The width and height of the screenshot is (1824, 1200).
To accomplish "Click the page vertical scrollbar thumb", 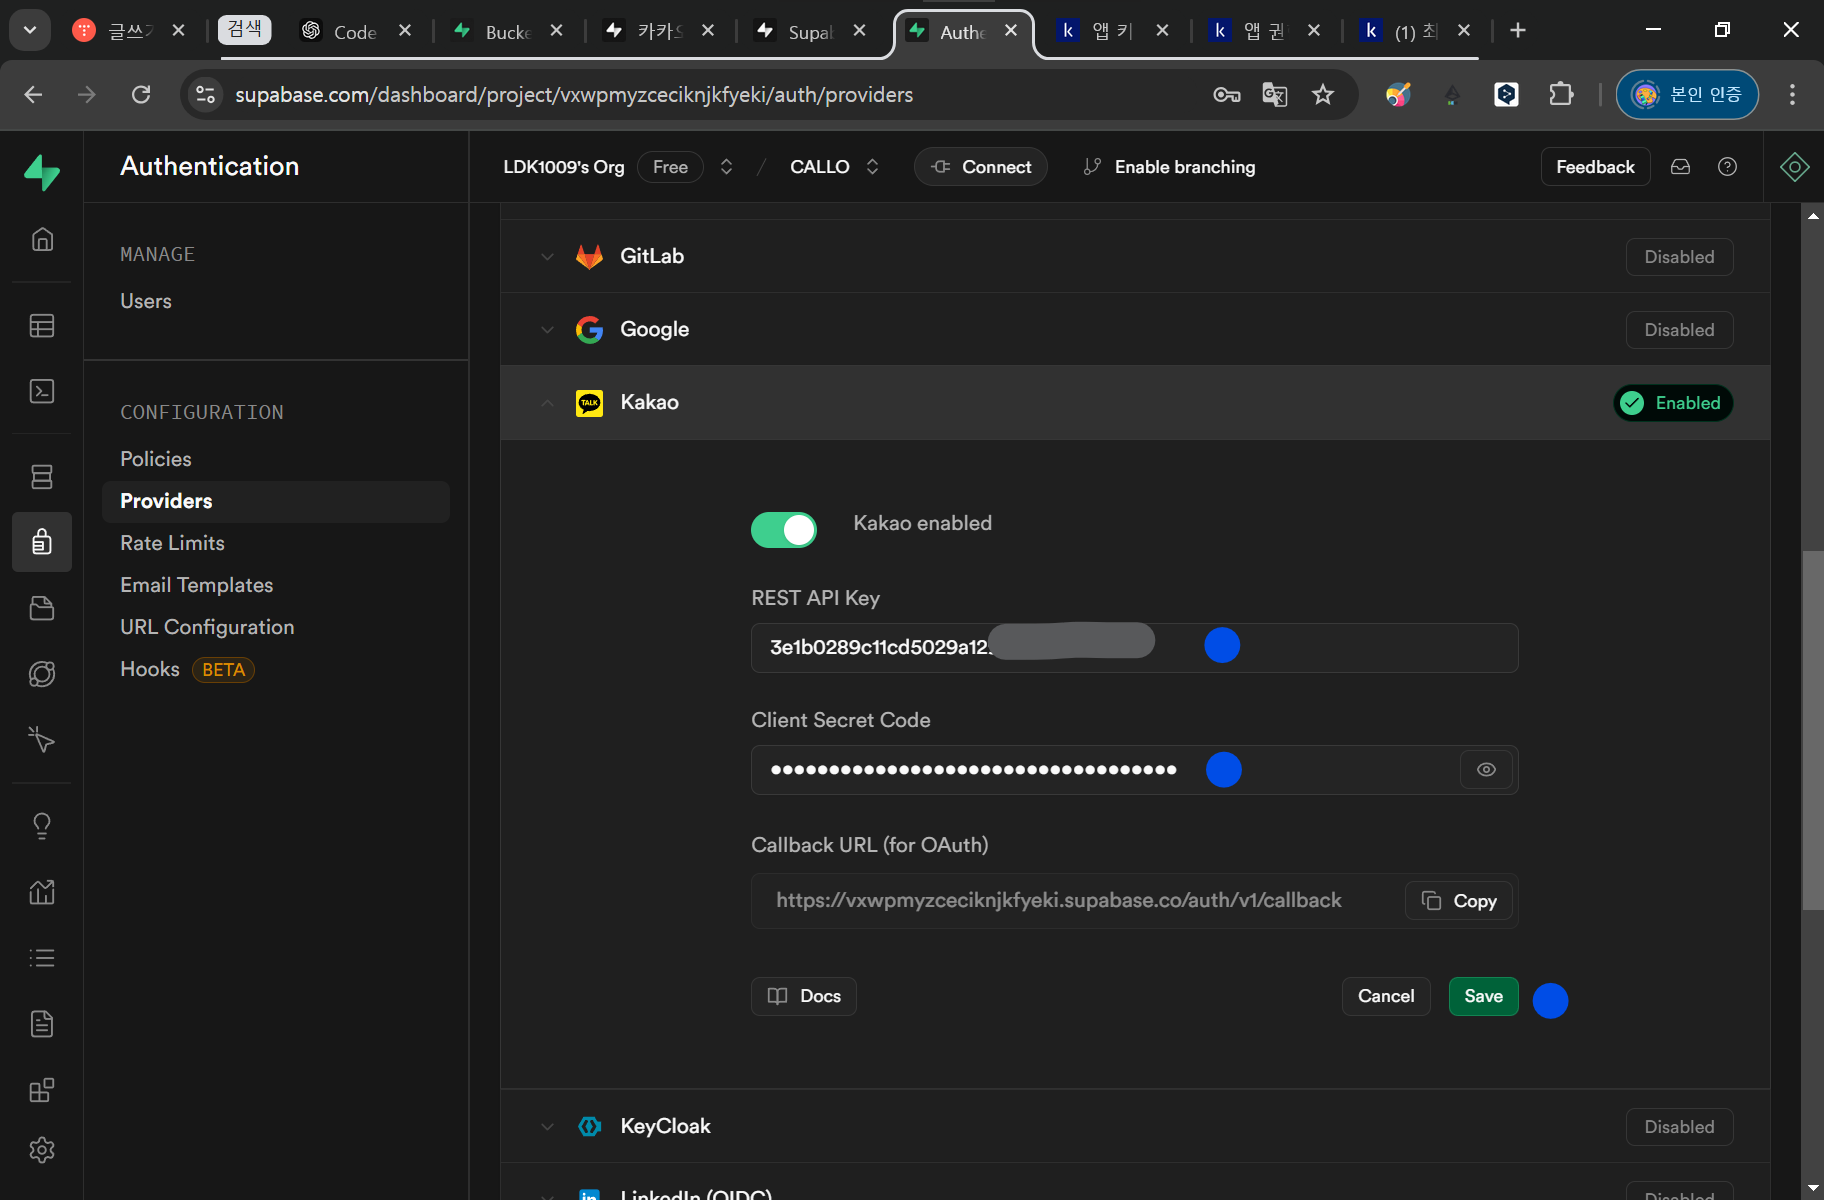I will pos(1813,730).
